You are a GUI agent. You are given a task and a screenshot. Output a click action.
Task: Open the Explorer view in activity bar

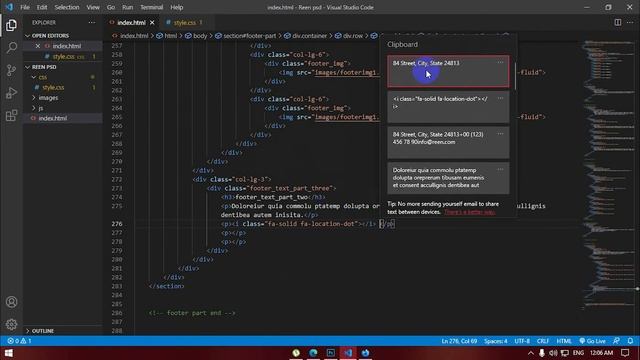click(11, 25)
